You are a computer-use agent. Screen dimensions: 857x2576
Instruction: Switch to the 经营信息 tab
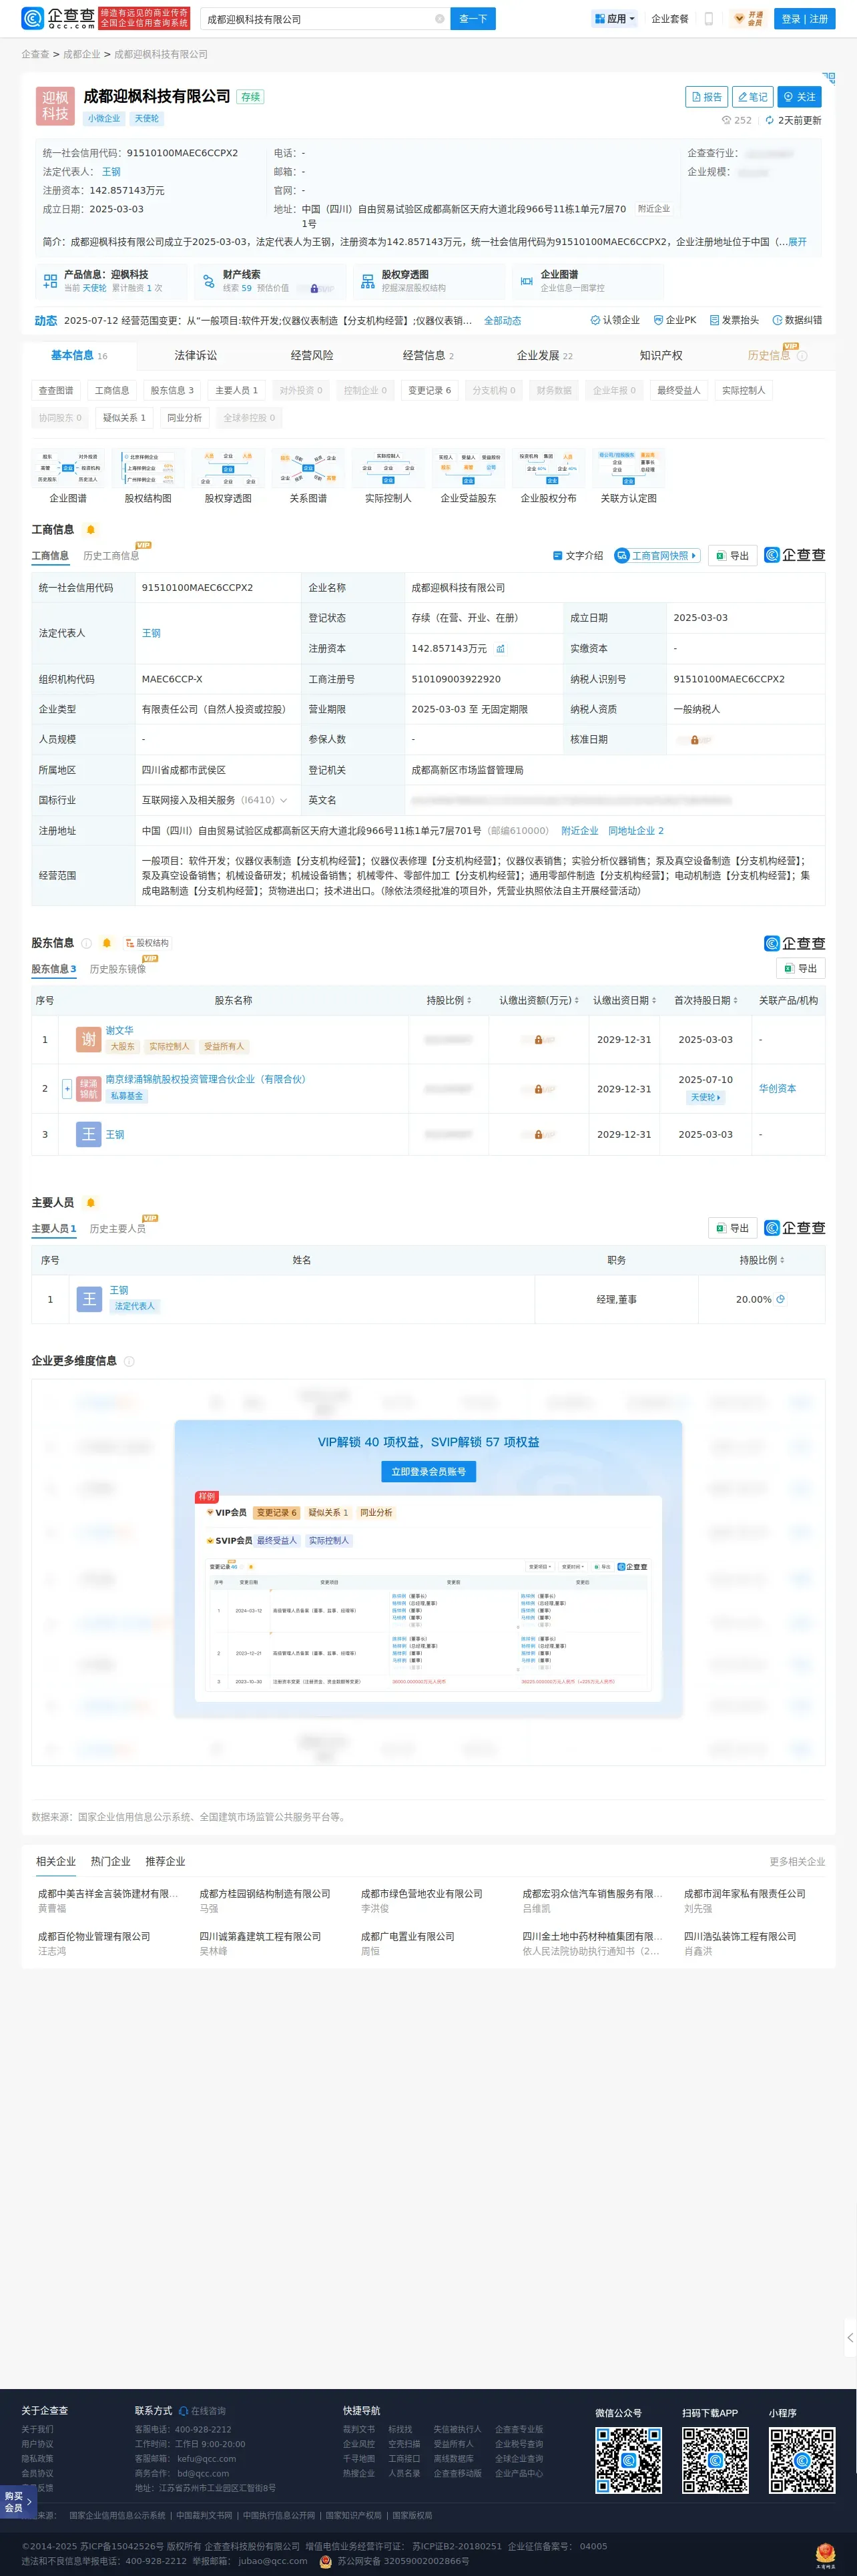pos(428,355)
